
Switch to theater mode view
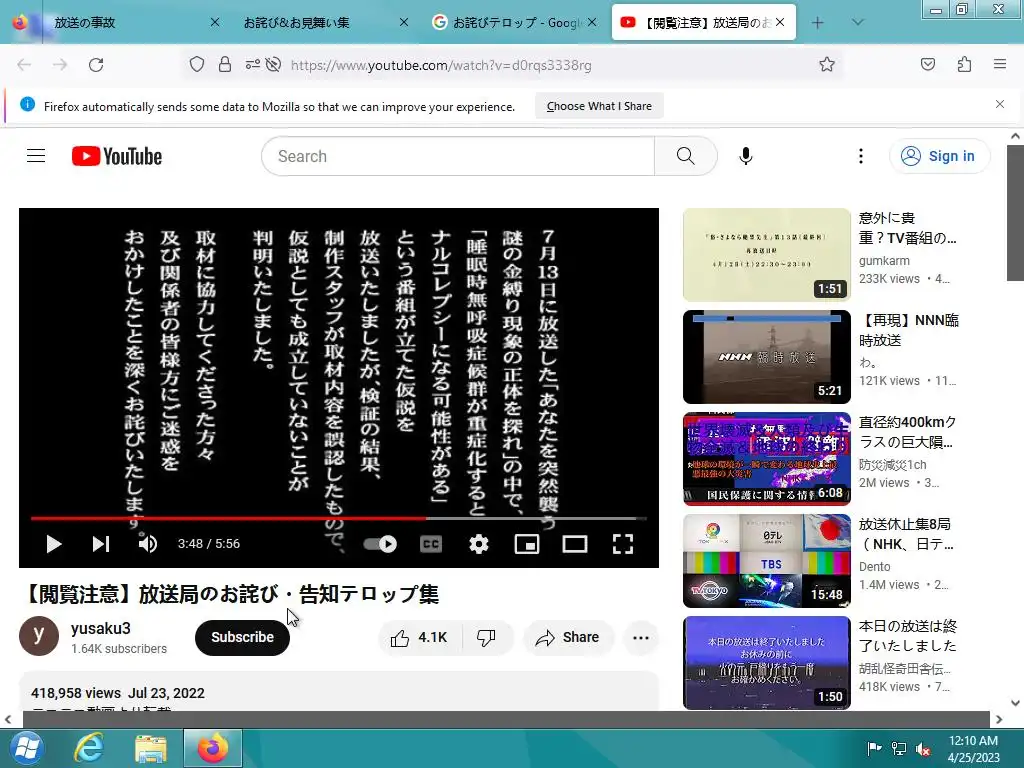click(575, 544)
